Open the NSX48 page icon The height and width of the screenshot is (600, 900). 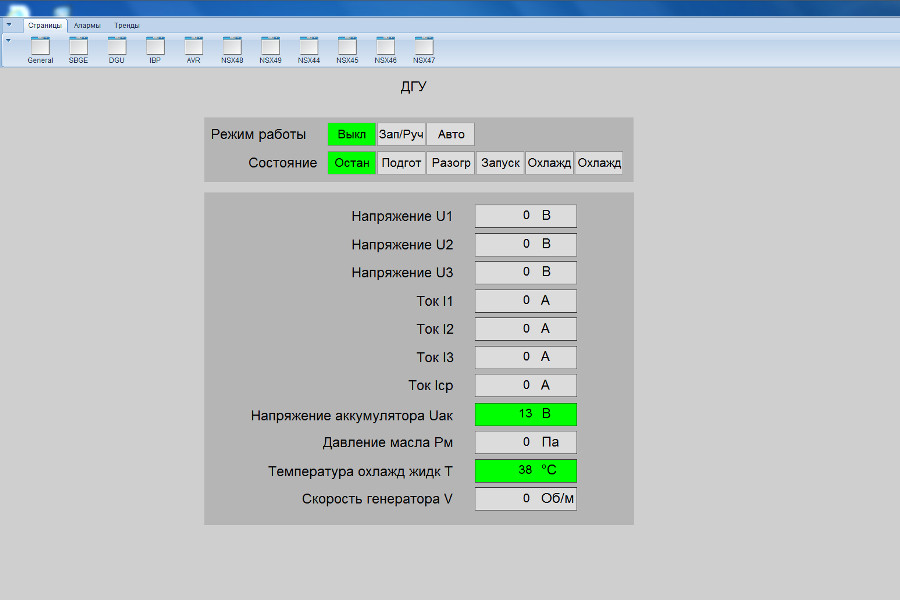(x=232, y=50)
